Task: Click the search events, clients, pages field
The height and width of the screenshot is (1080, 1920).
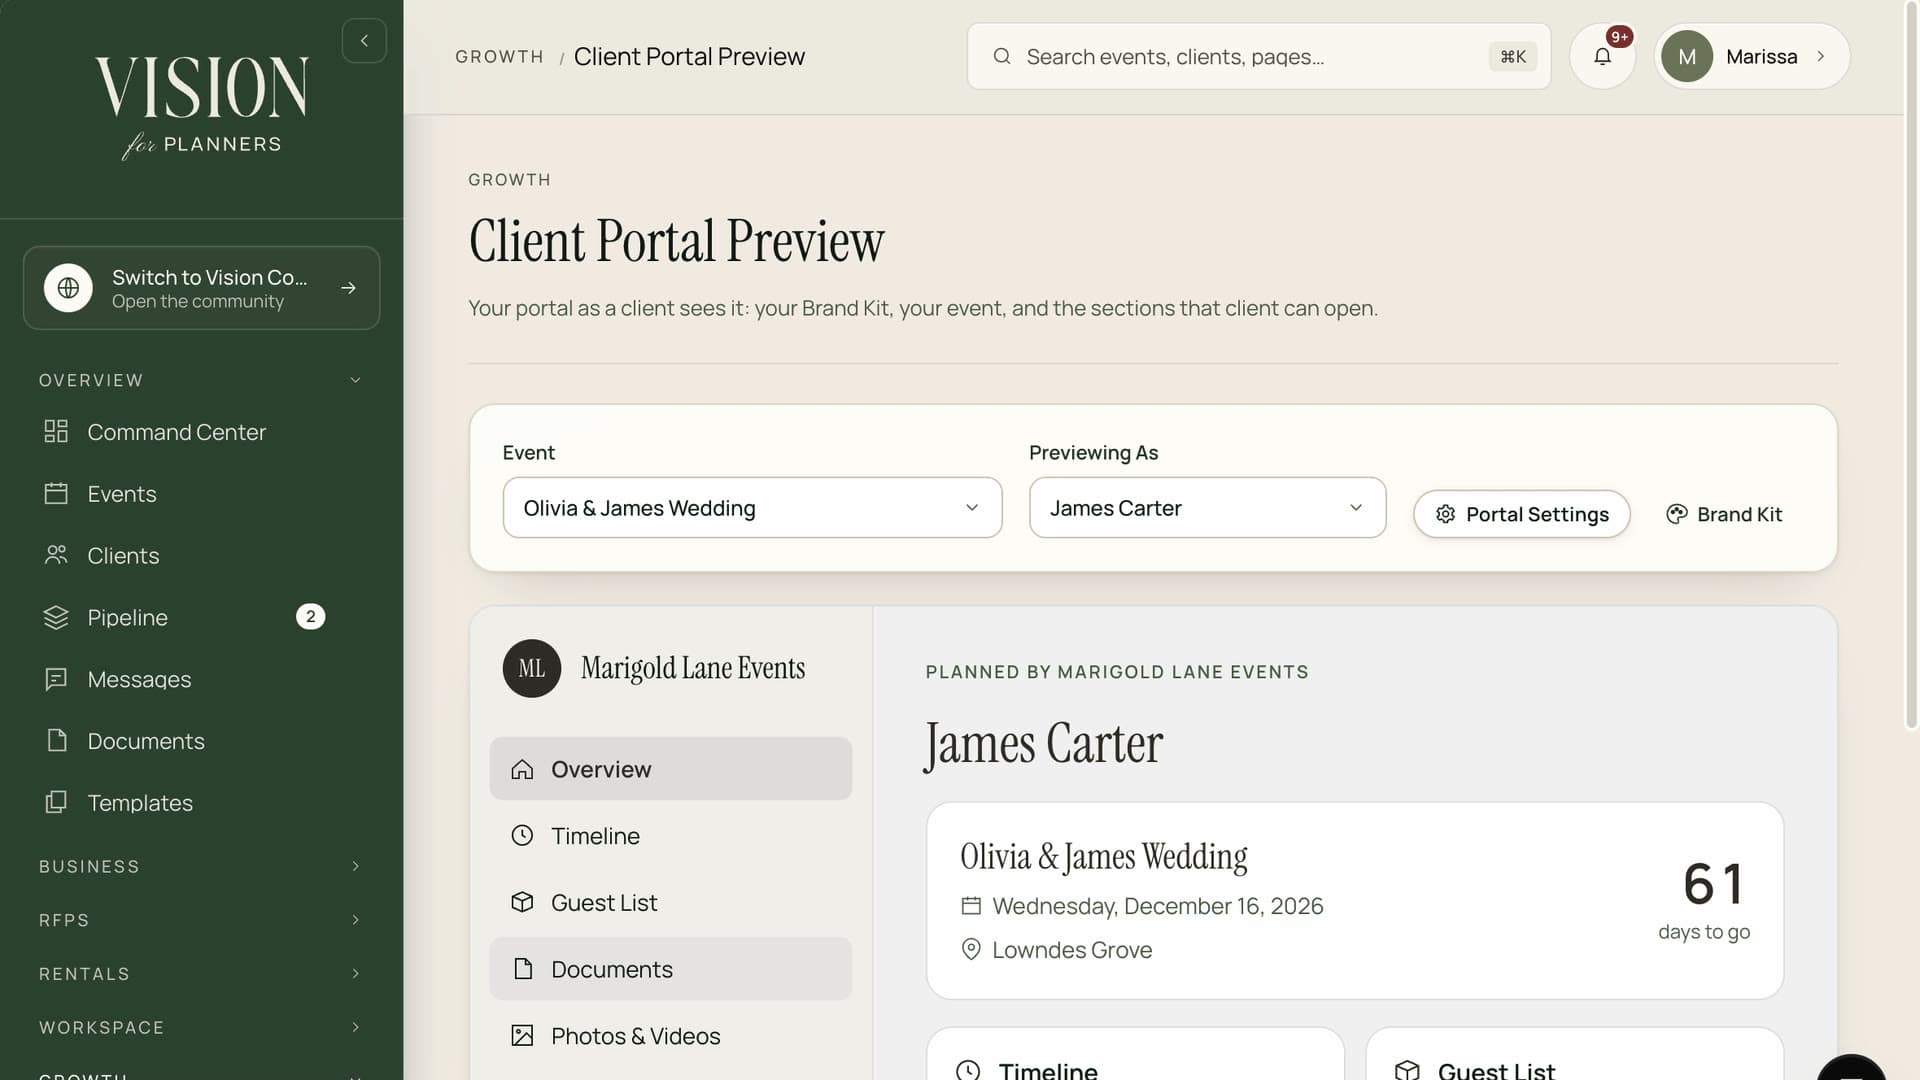Action: click(1259, 57)
